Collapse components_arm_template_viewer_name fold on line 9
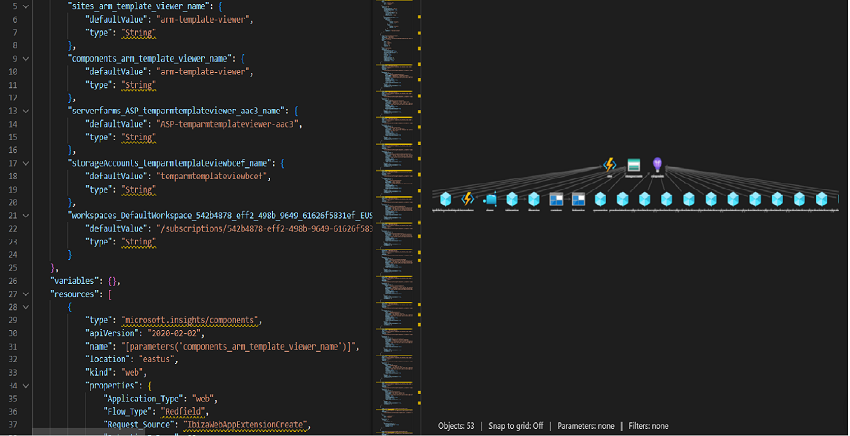 [x=25, y=58]
